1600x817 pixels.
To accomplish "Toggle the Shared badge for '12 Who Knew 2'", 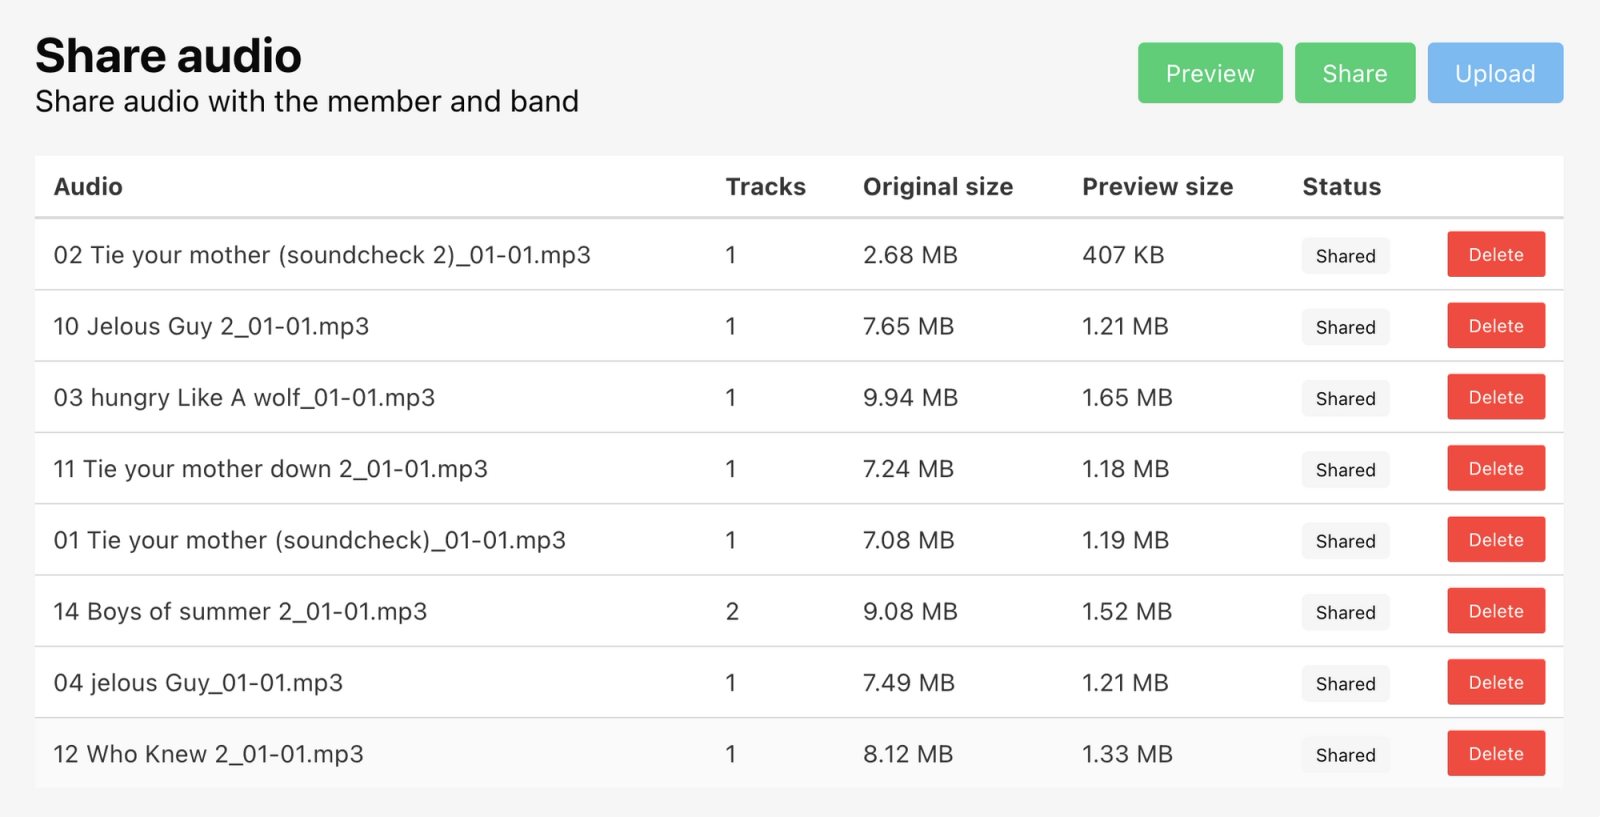I will pos(1345,755).
